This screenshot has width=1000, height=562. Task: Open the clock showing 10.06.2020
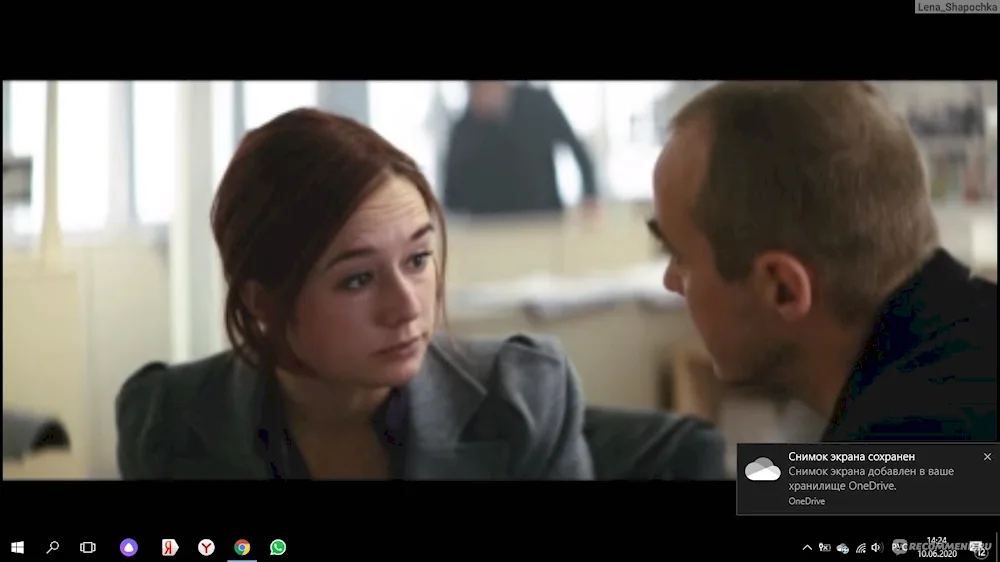point(938,547)
